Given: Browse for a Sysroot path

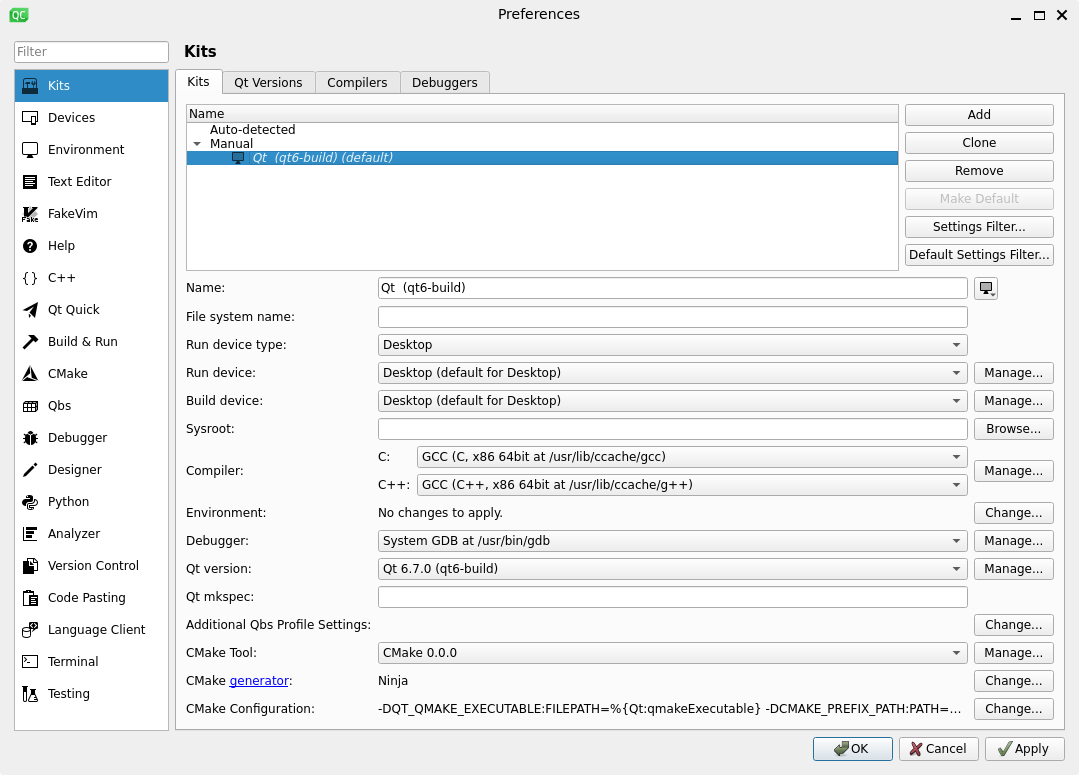Looking at the screenshot, I should click(1014, 429).
